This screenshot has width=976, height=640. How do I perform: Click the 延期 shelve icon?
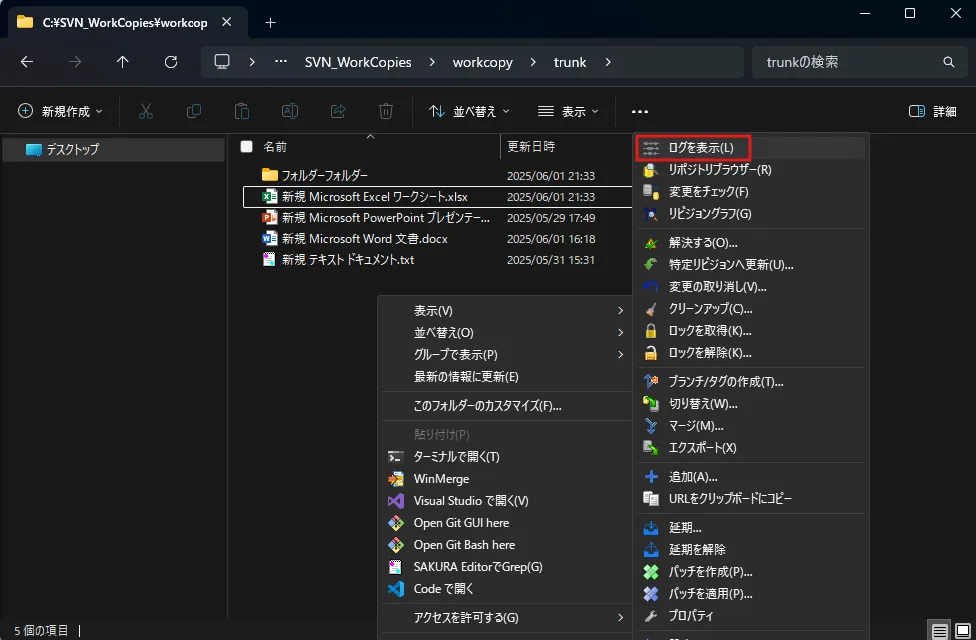pos(650,528)
